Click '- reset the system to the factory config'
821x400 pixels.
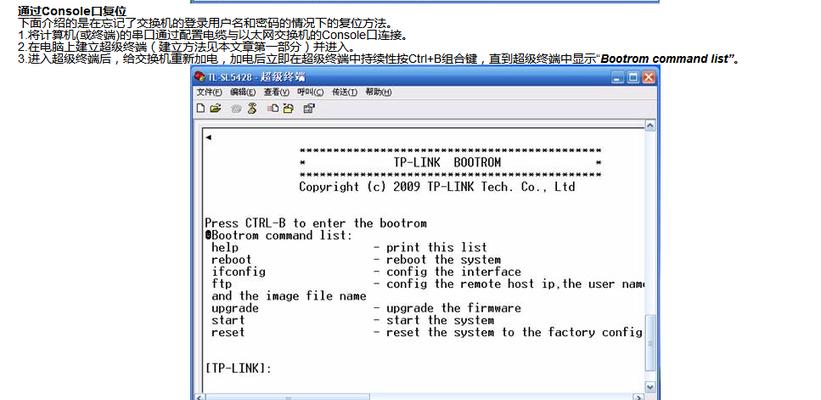(x=507, y=332)
